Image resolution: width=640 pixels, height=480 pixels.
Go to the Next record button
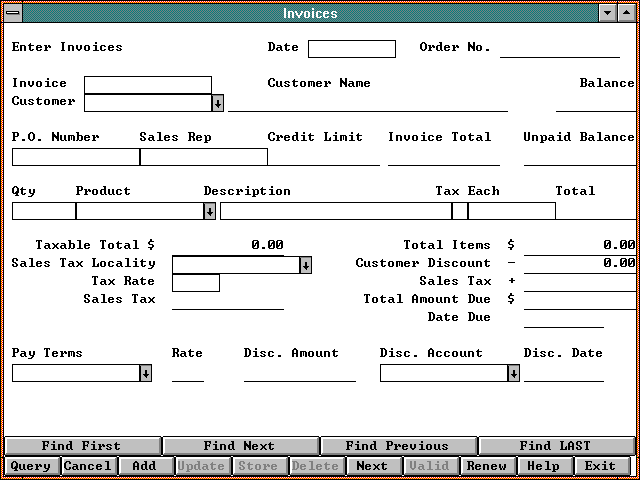pos(372,466)
